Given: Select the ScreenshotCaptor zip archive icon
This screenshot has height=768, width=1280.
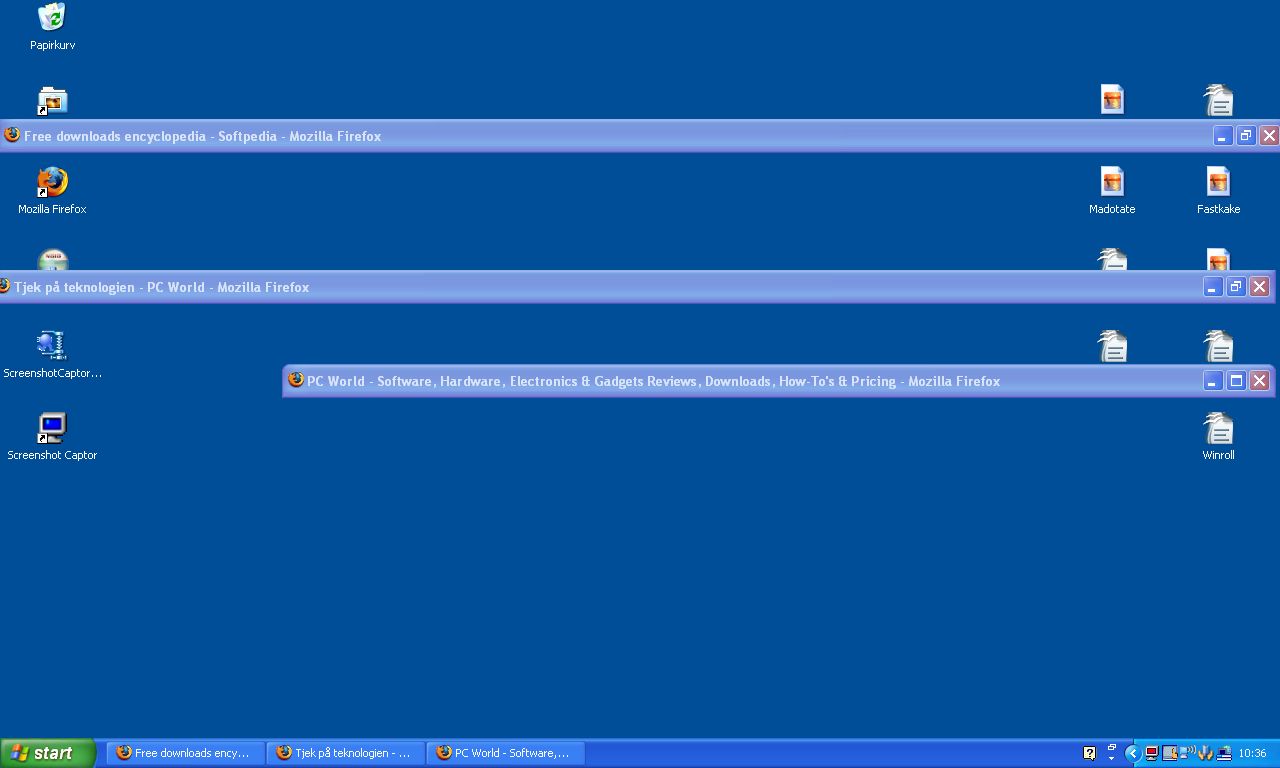Looking at the screenshot, I should [x=52, y=354].
